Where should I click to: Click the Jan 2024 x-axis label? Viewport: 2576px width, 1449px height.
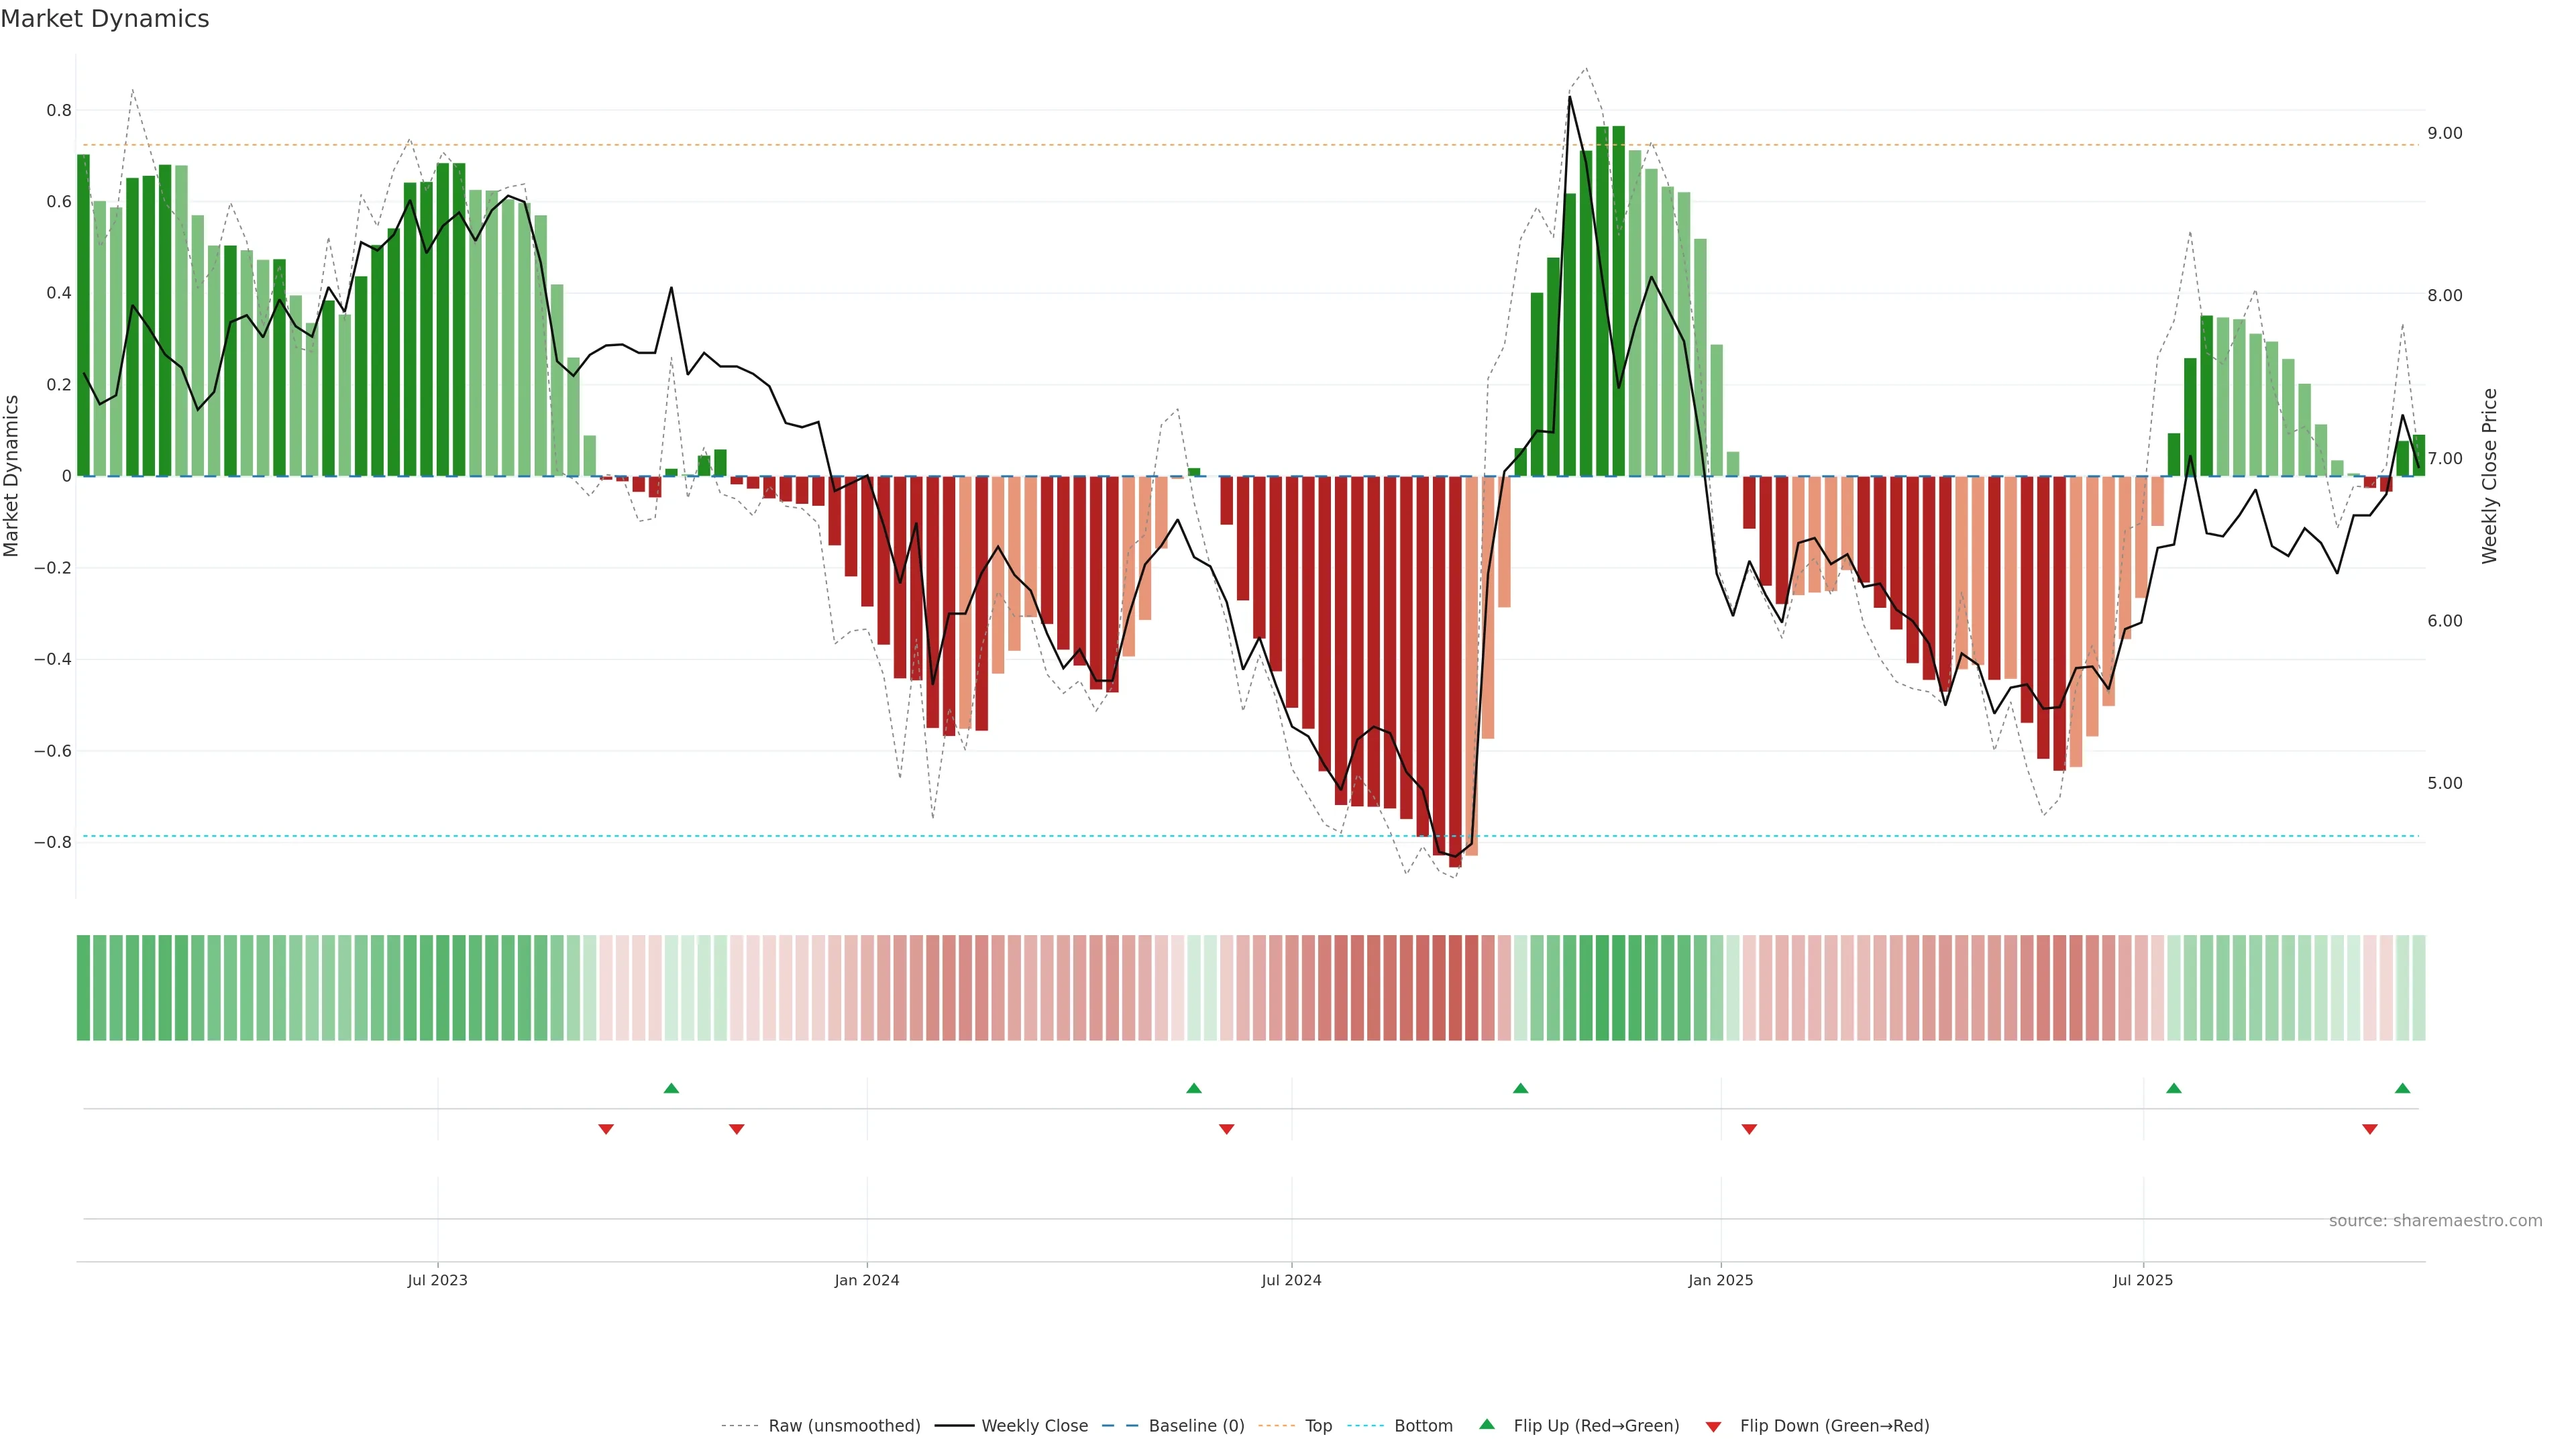pyautogui.click(x=867, y=1280)
